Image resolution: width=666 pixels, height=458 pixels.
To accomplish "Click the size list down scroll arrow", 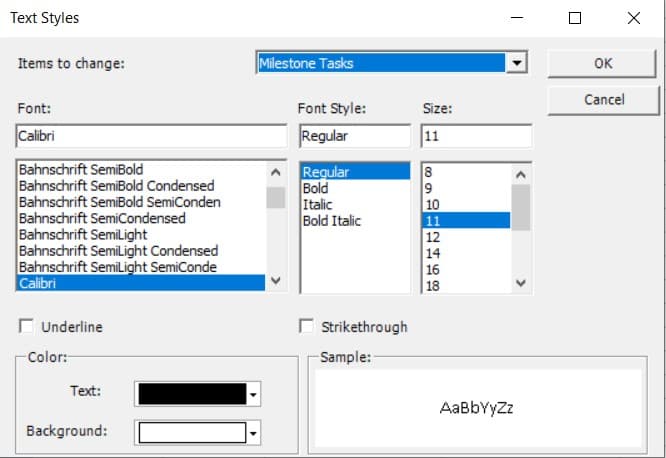I will 521,283.
